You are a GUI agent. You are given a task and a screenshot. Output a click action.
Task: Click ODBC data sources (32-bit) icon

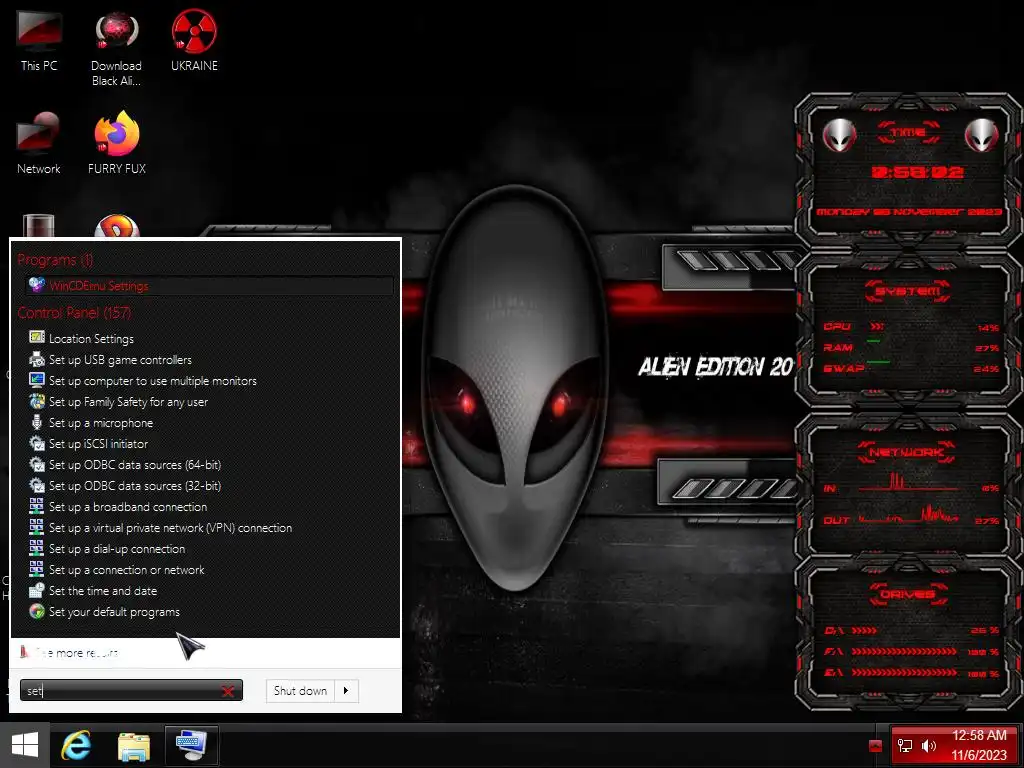coord(37,485)
